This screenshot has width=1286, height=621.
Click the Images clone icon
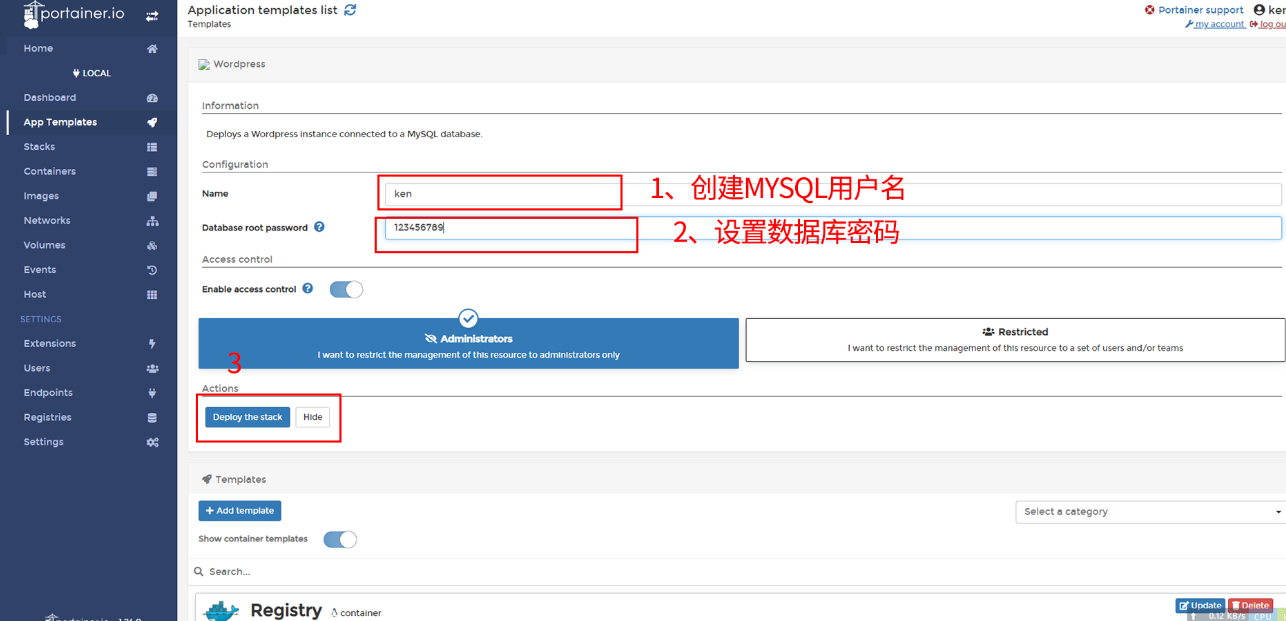(x=152, y=197)
